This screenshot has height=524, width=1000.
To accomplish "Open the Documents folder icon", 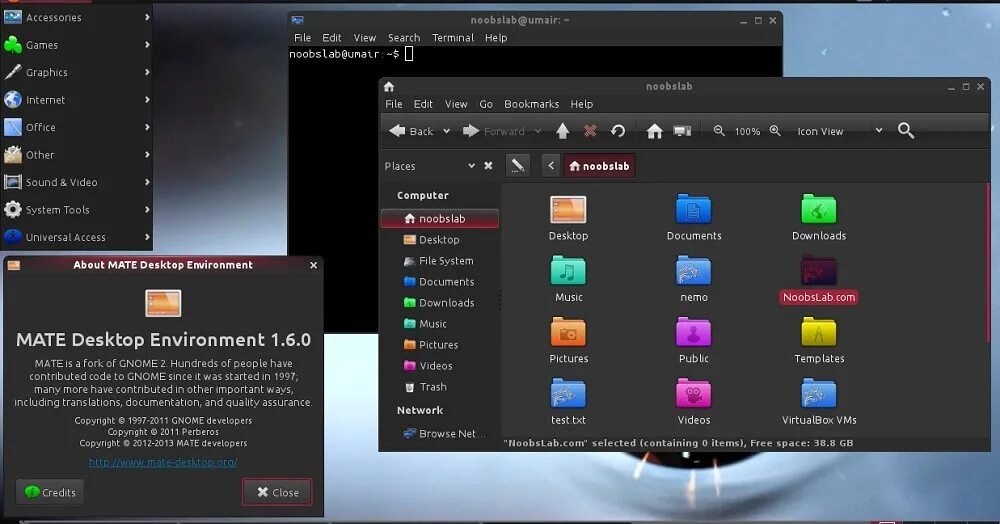I will point(693,209).
